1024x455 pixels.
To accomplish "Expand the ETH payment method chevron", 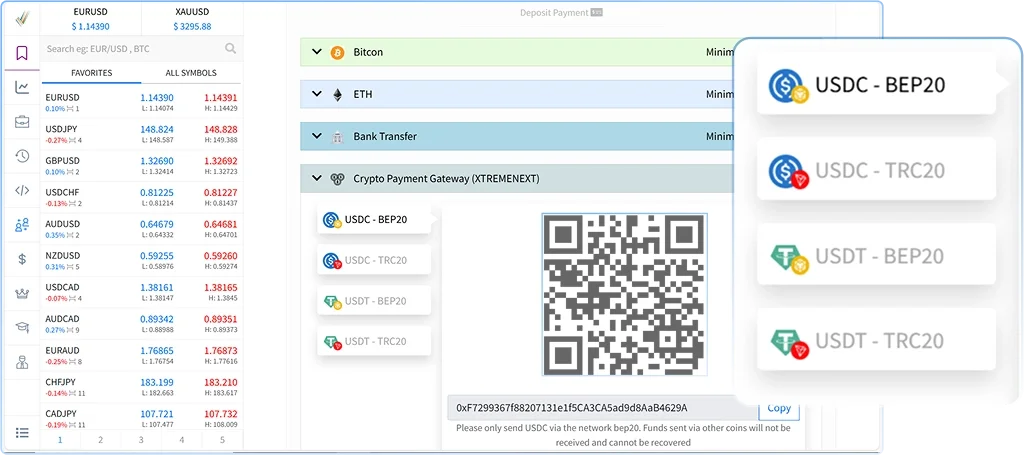I will click(317, 94).
